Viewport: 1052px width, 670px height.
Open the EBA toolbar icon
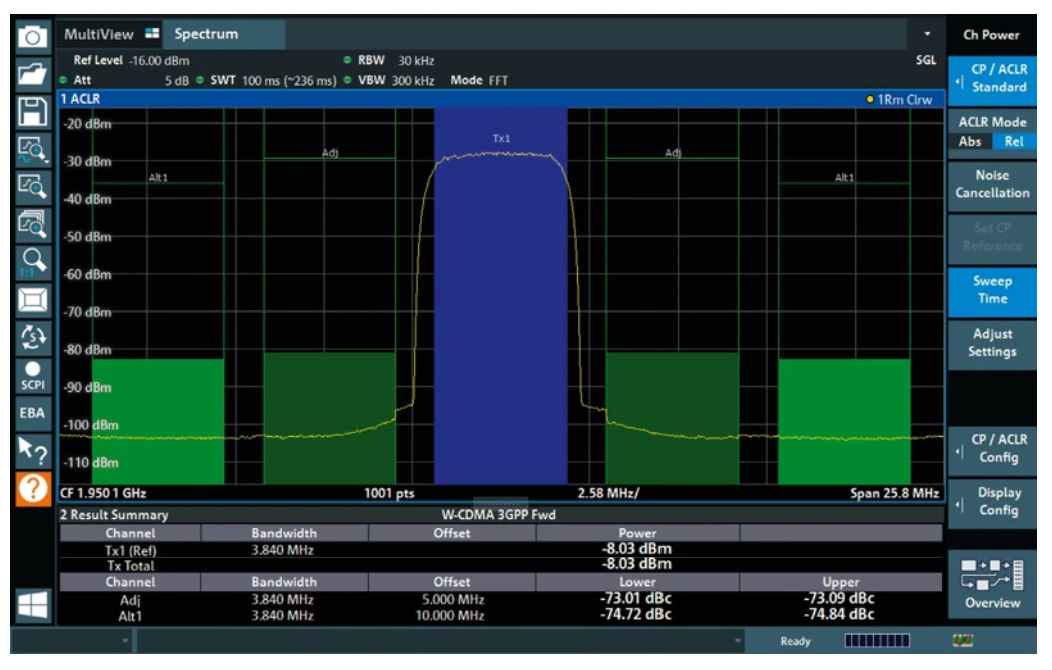[33, 413]
